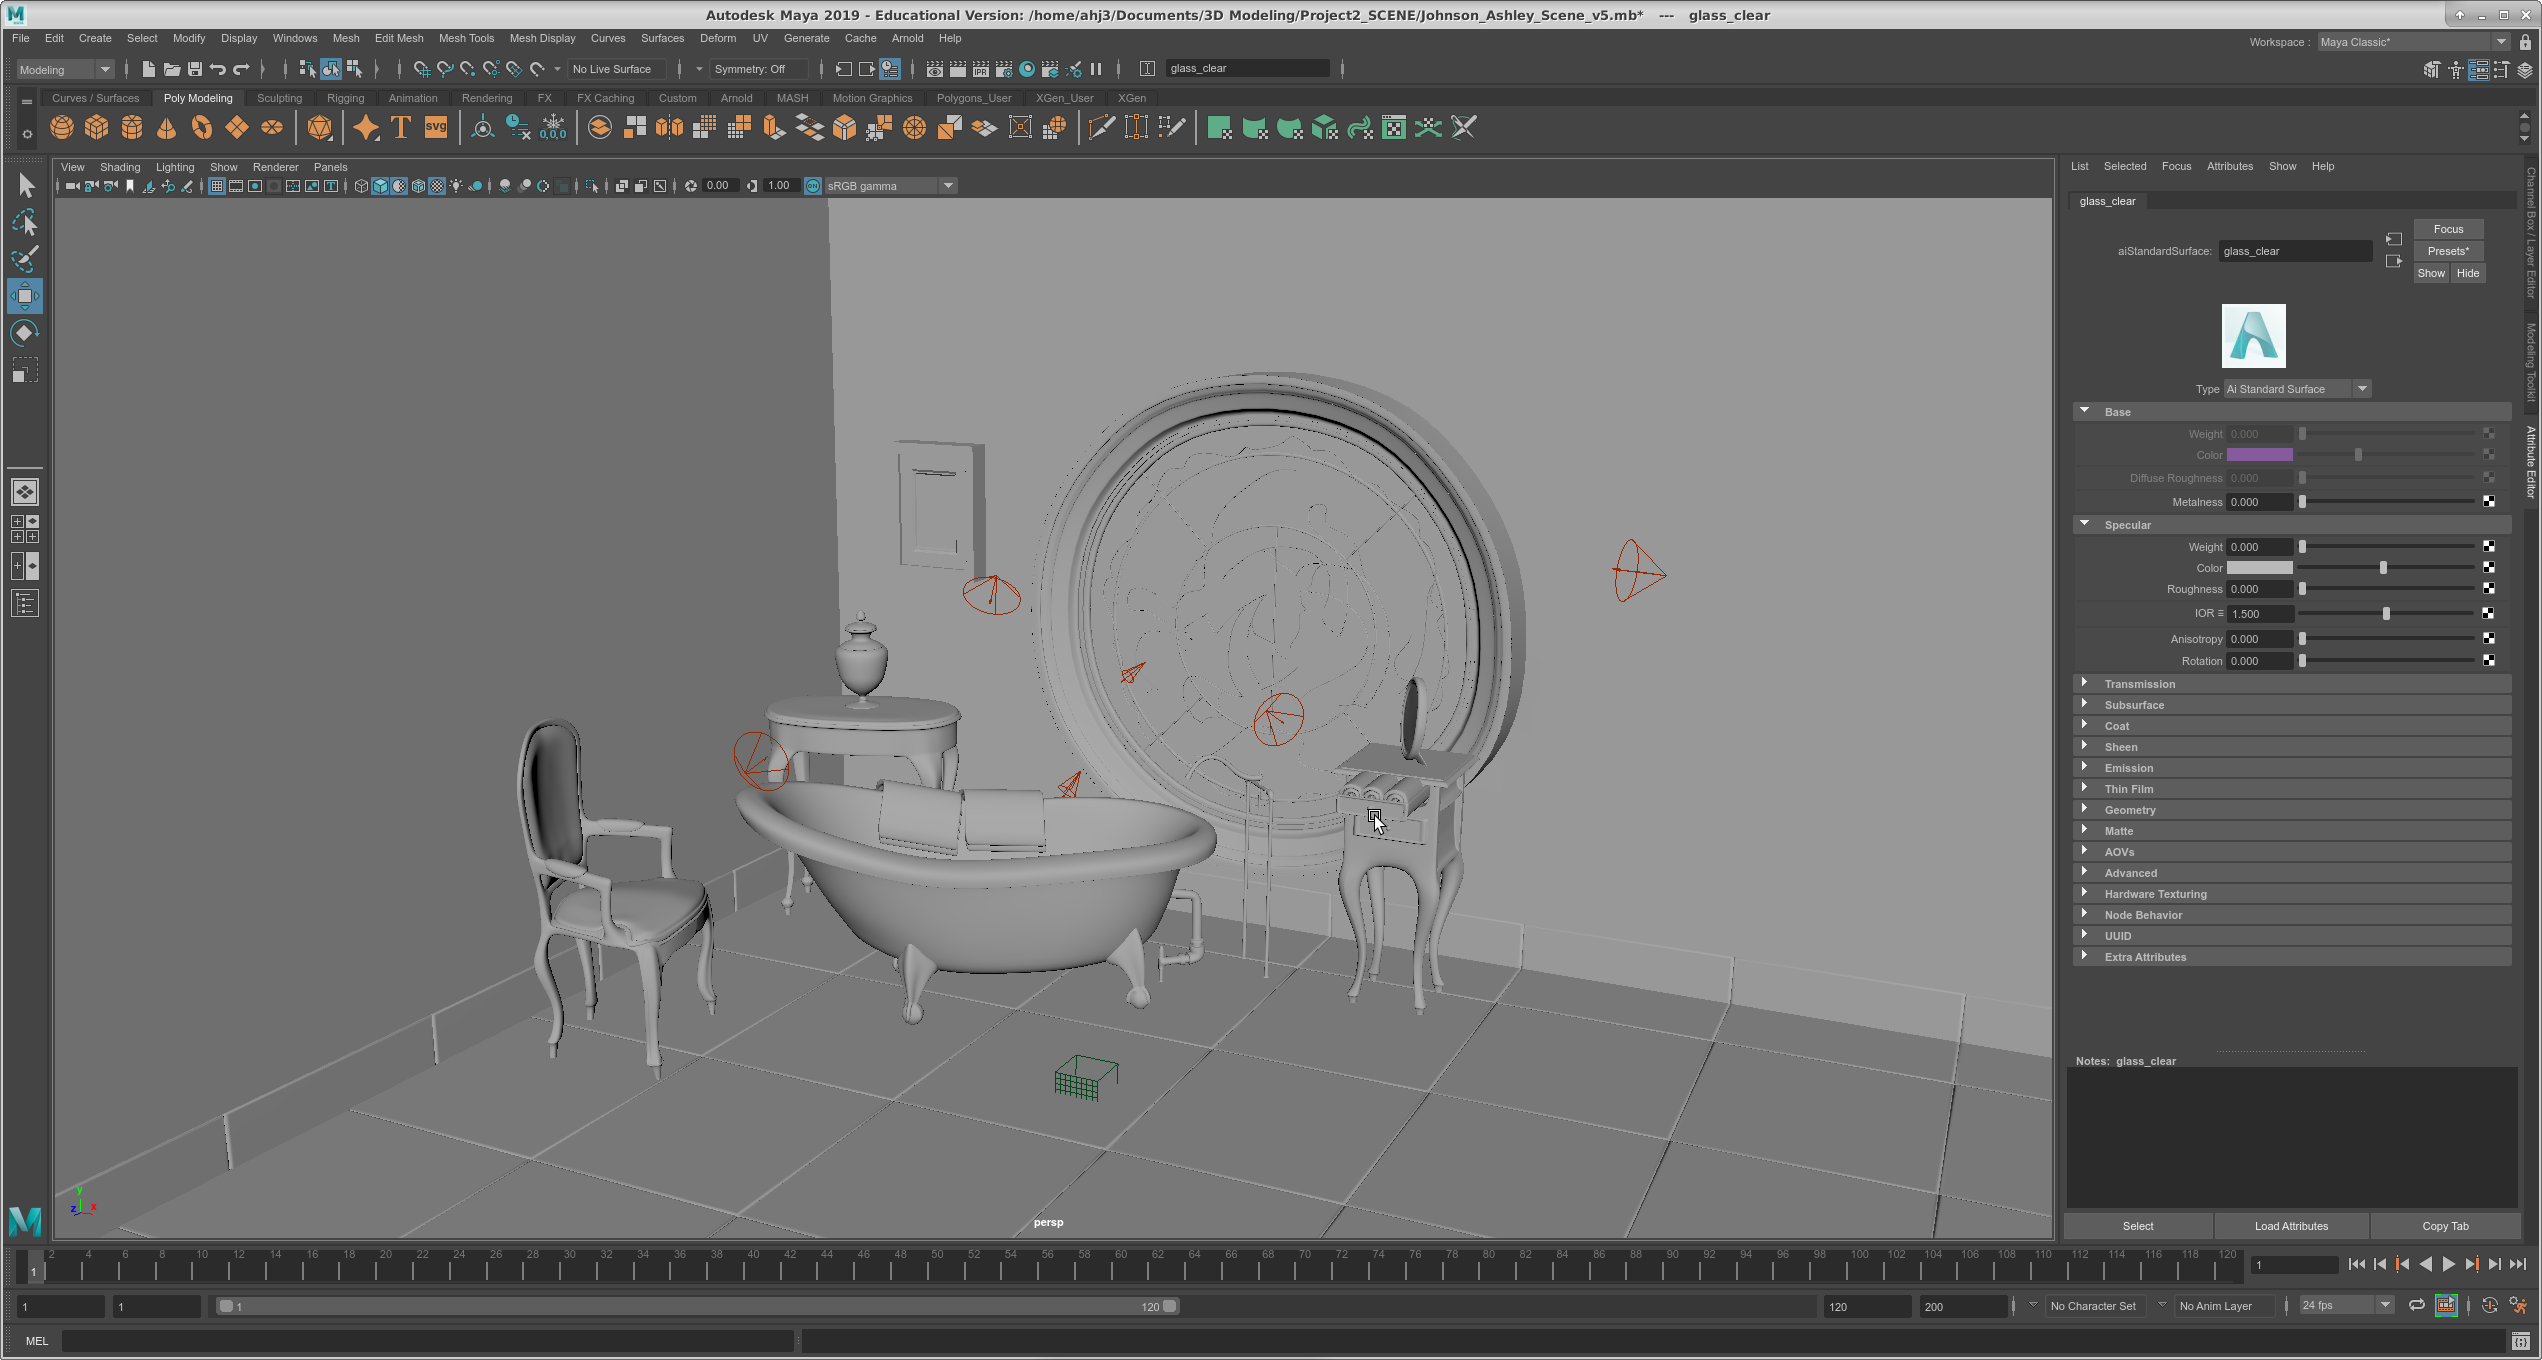Create a polygon sphere from the shelf

point(62,128)
